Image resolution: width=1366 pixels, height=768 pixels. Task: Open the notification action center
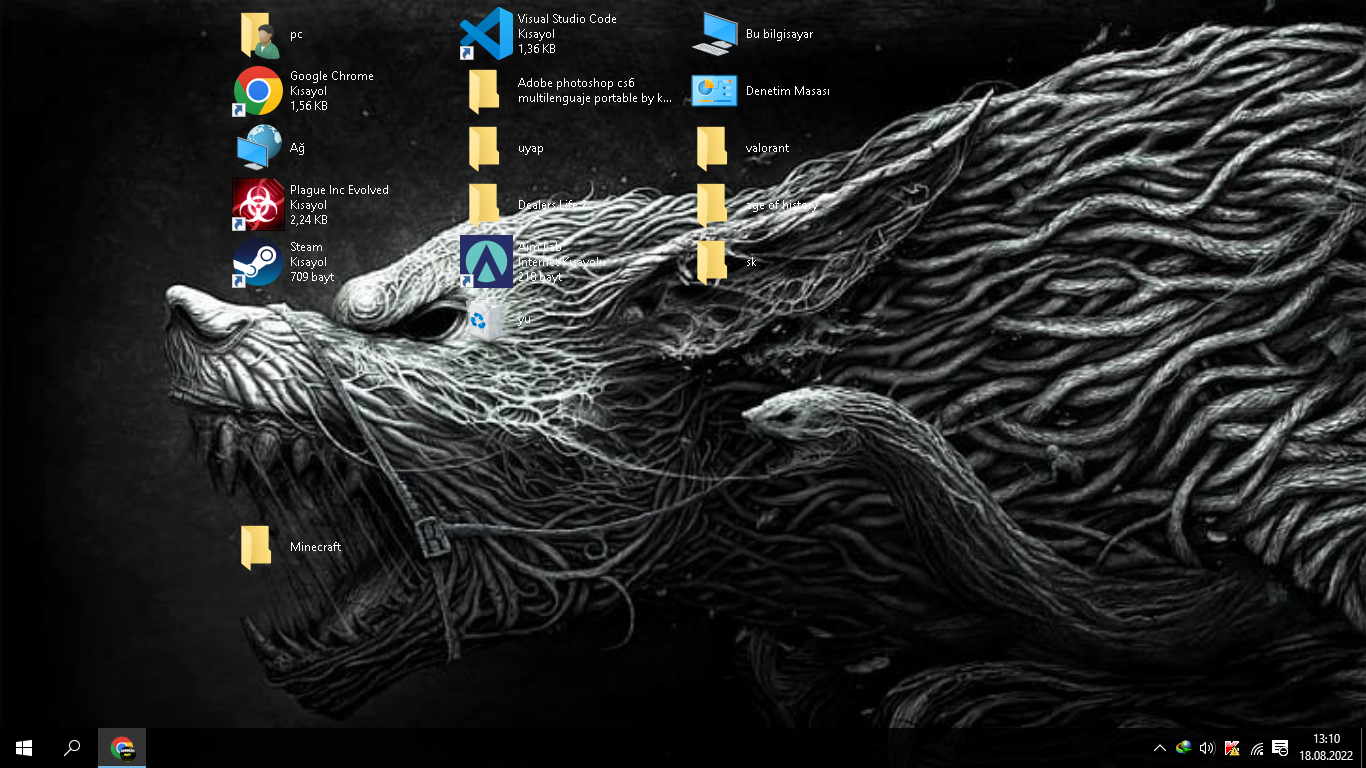[x=1280, y=748]
